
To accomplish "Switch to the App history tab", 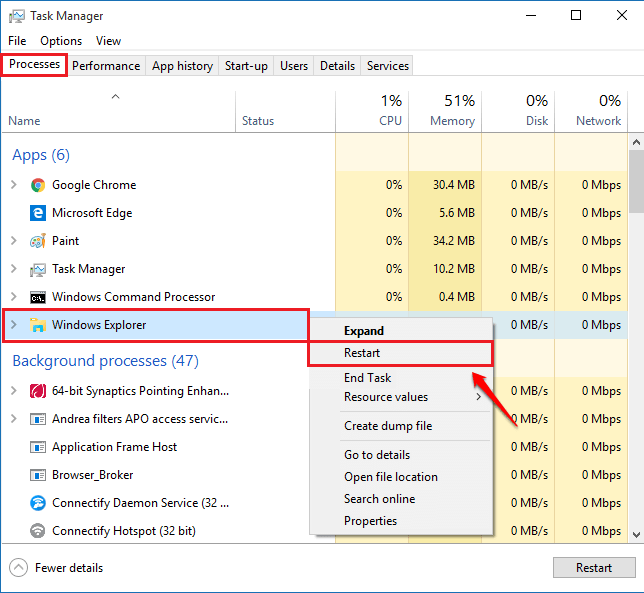I will coord(182,66).
